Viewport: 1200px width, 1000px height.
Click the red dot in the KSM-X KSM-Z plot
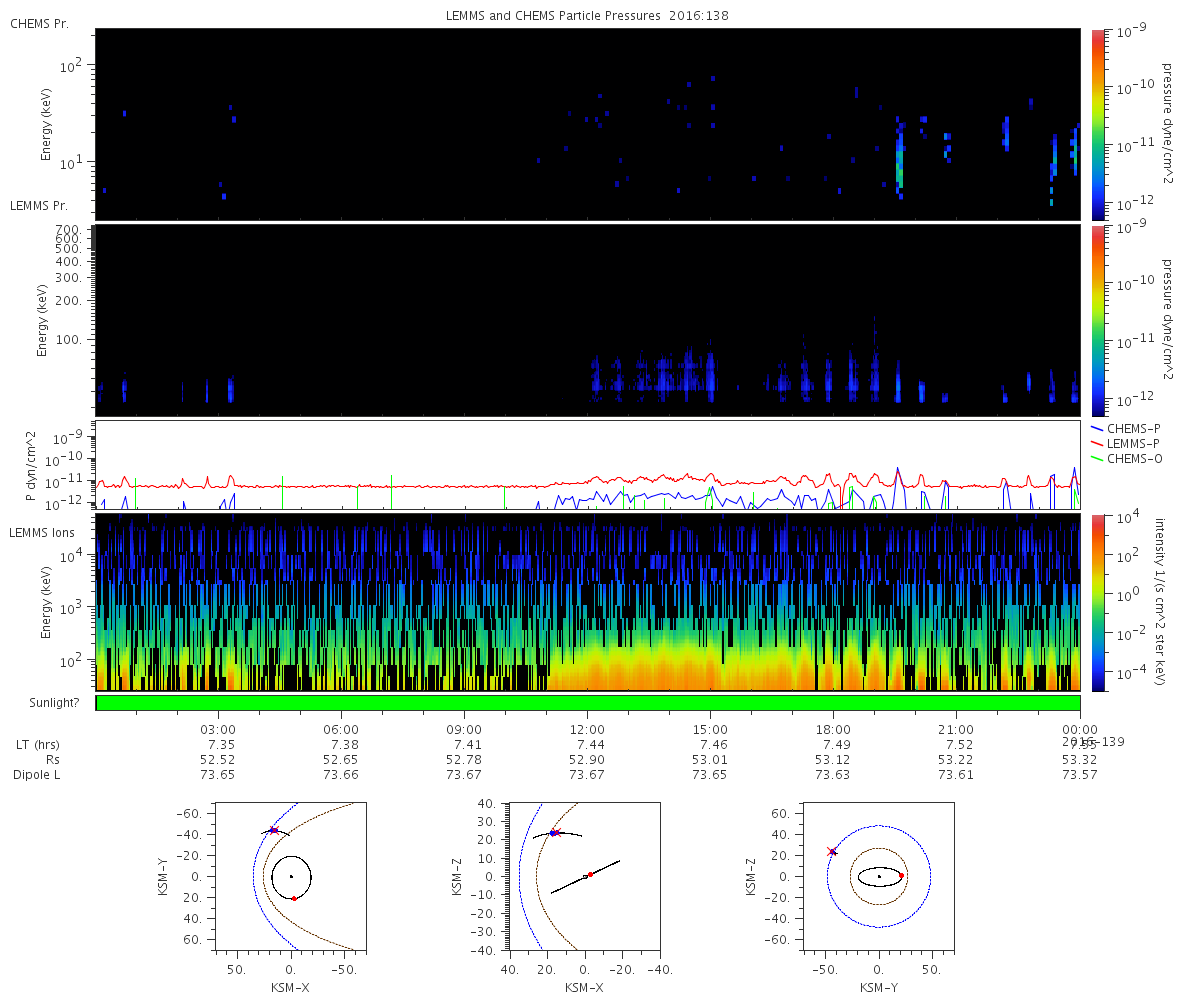(590, 874)
